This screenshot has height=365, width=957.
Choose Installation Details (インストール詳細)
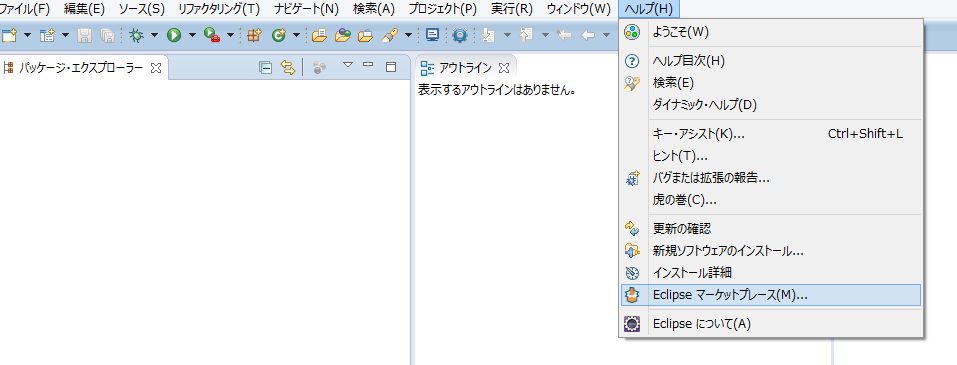(x=770, y=273)
